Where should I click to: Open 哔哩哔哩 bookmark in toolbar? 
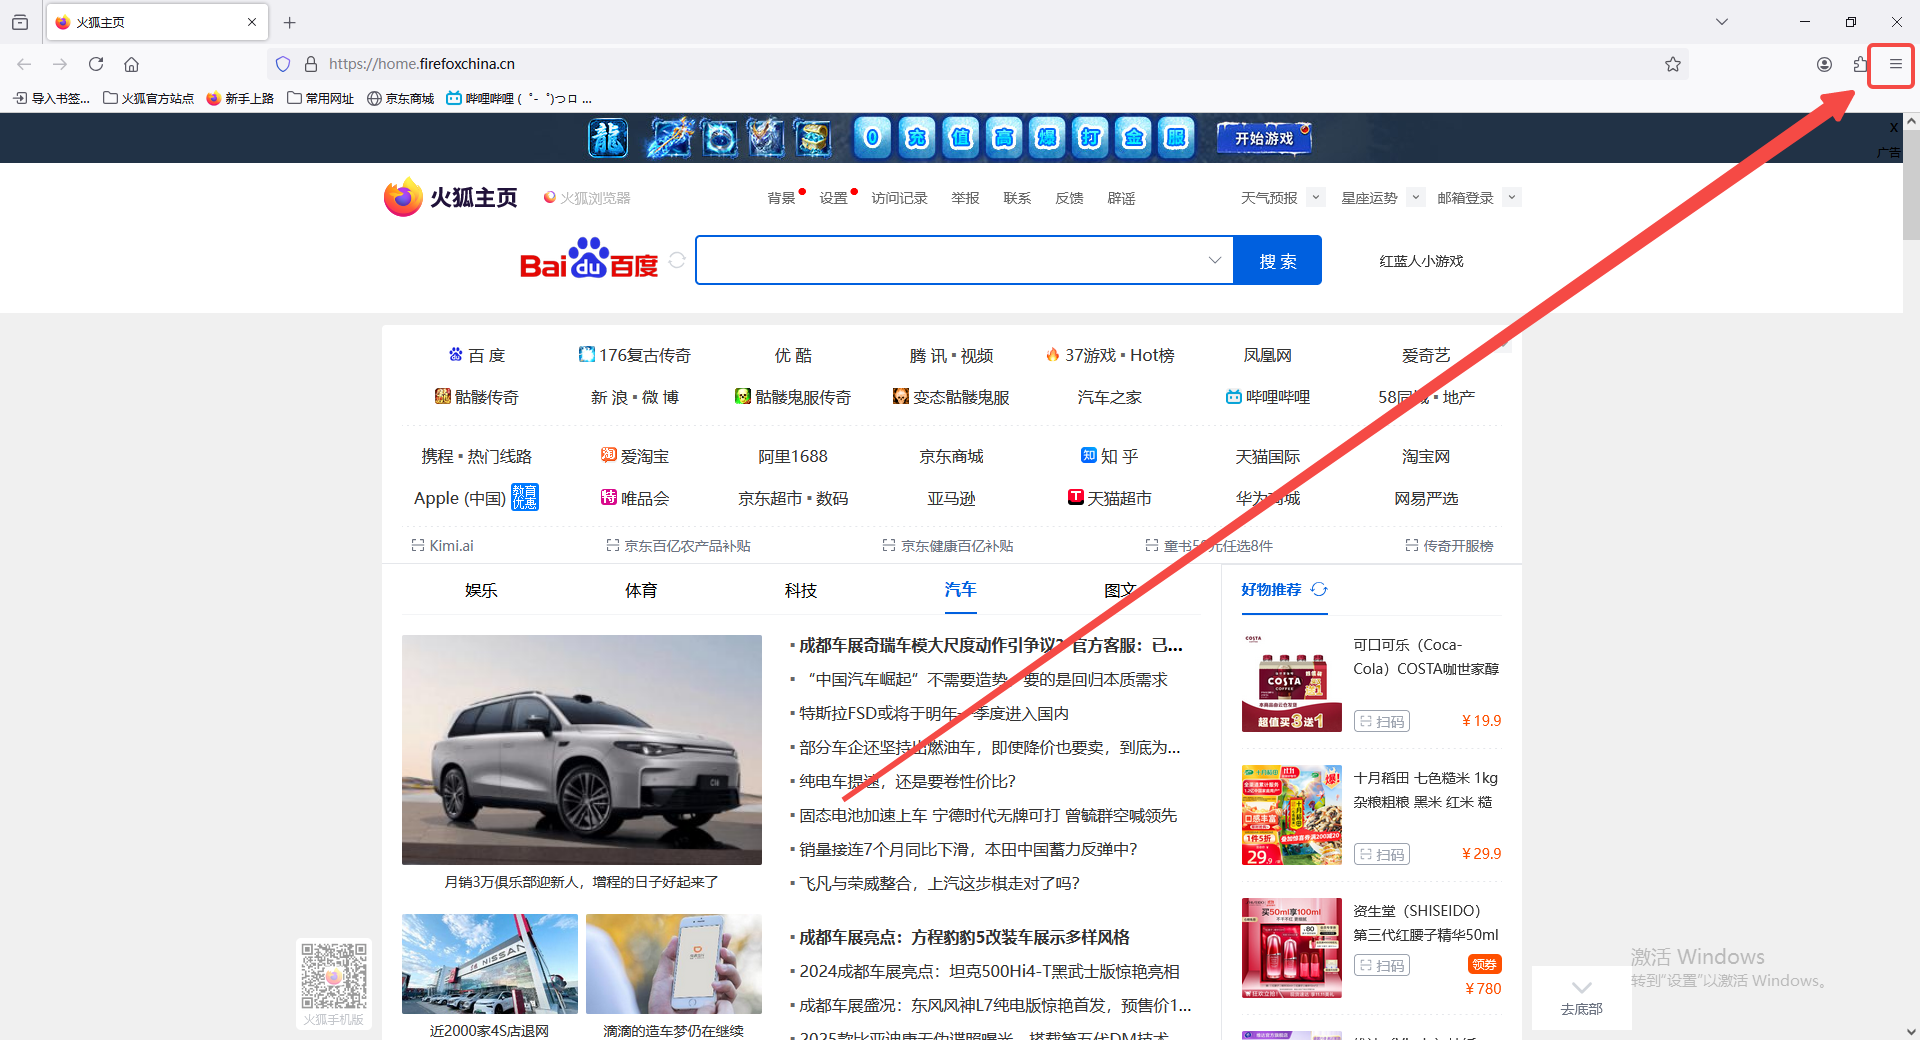pyautogui.click(x=519, y=98)
